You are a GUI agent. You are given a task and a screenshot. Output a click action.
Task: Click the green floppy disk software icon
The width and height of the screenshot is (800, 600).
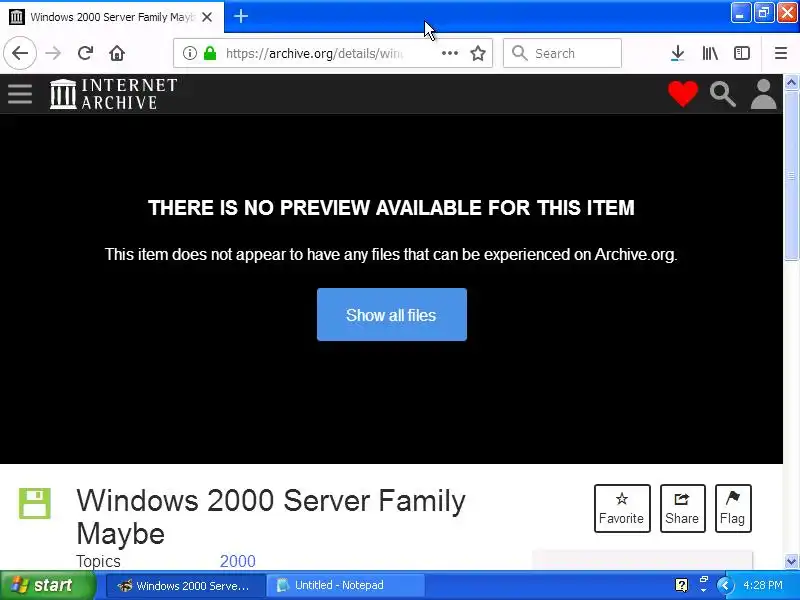[x=35, y=503]
